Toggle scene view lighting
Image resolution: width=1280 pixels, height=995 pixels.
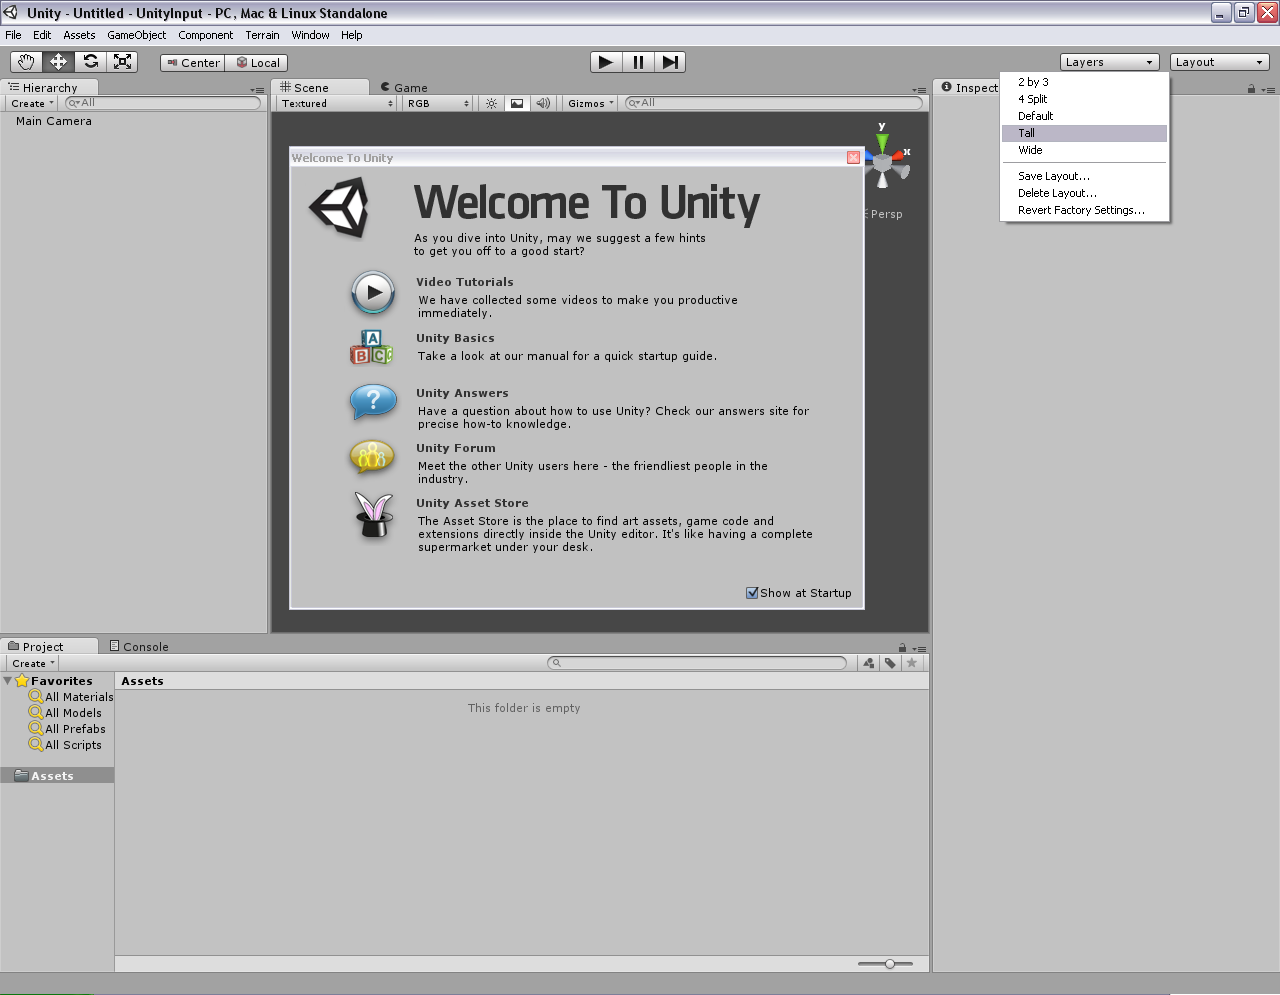click(489, 102)
